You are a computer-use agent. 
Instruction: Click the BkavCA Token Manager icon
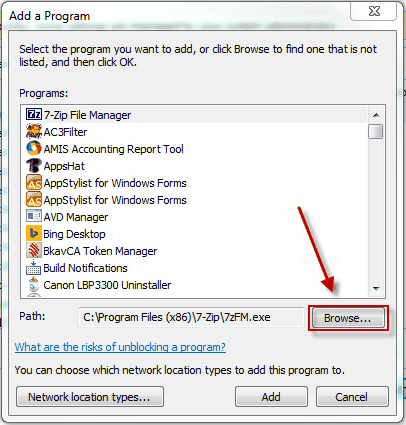(34, 251)
